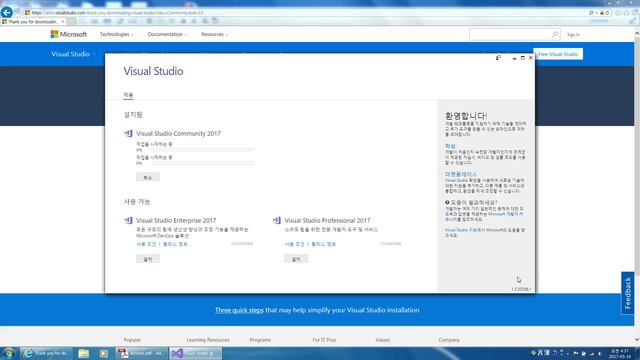Click the search magnifier on Microsoft page
This screenshot has height=360, width=640.
click(555, 34)
